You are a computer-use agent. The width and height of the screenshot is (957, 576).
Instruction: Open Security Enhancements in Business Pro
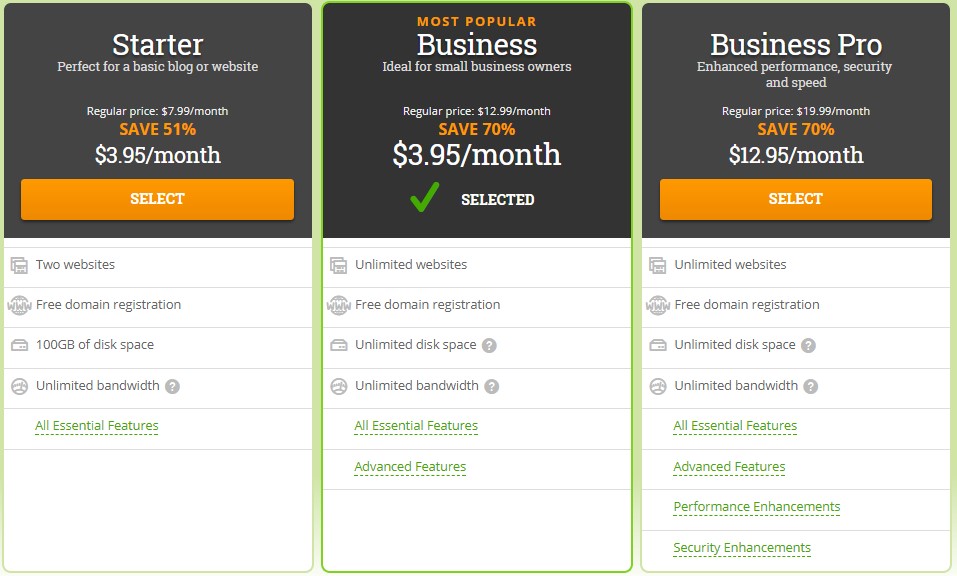click(742, 548)
